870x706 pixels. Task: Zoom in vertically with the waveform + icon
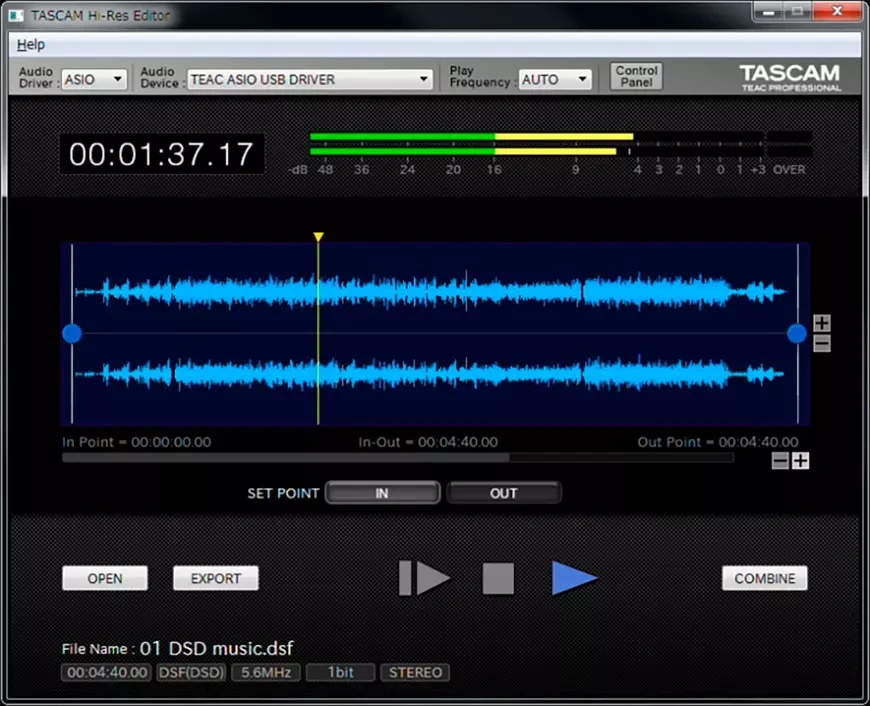coord(820,323)
